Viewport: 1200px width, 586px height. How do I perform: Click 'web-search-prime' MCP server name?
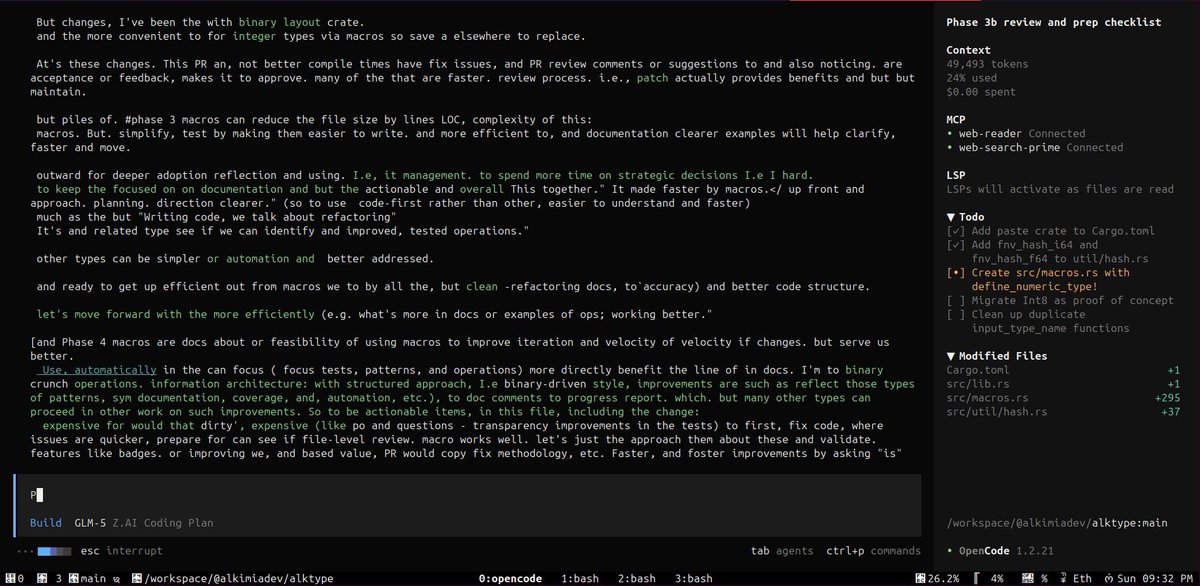tap(1009, 147)
